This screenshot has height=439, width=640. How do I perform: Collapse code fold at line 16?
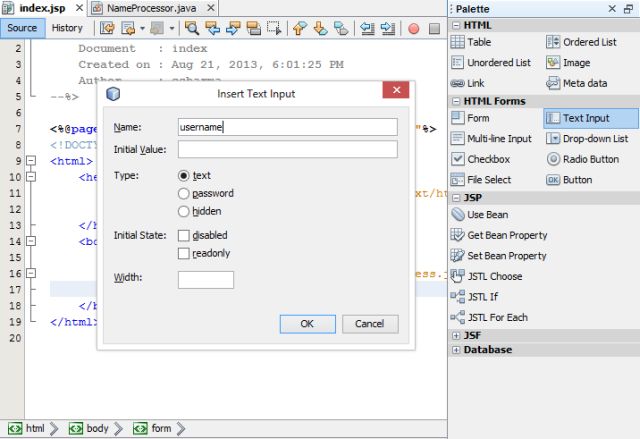[31, 273]
